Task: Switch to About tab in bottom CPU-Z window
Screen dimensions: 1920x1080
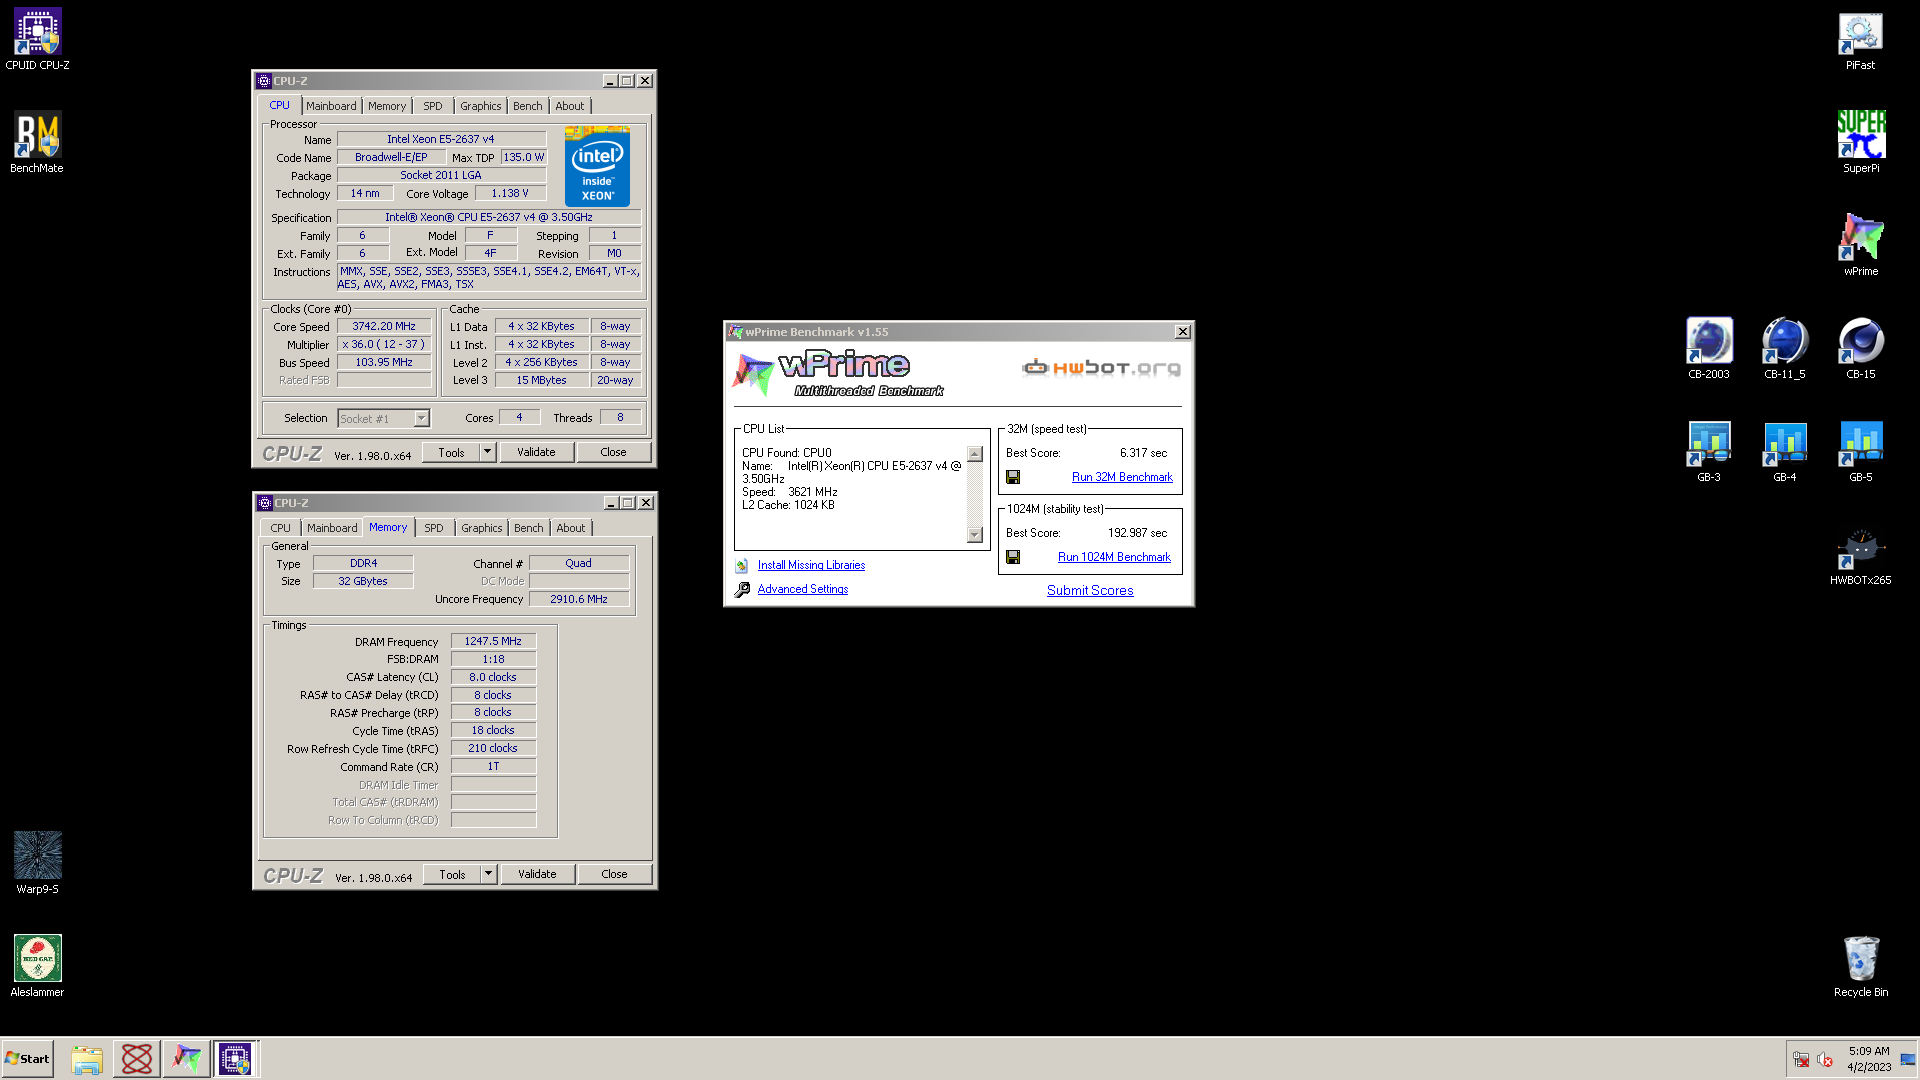Action: click(x=571, y=528)
